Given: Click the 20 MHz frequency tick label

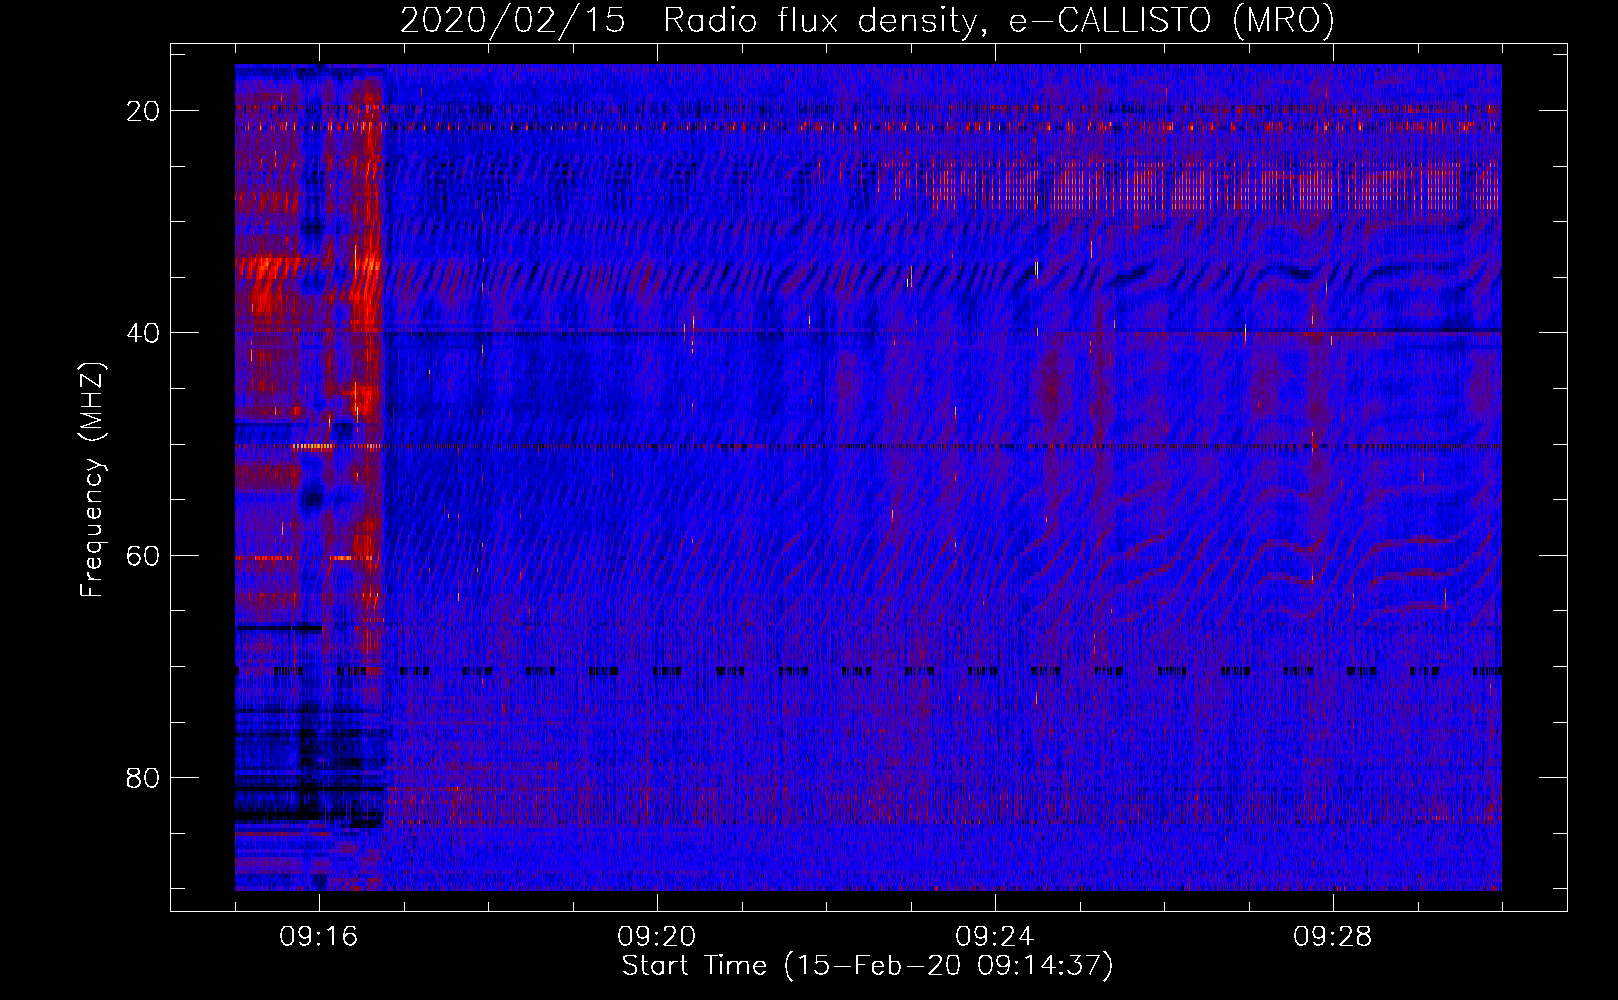Looking at the screenshot, I should [x=143, y=111].
